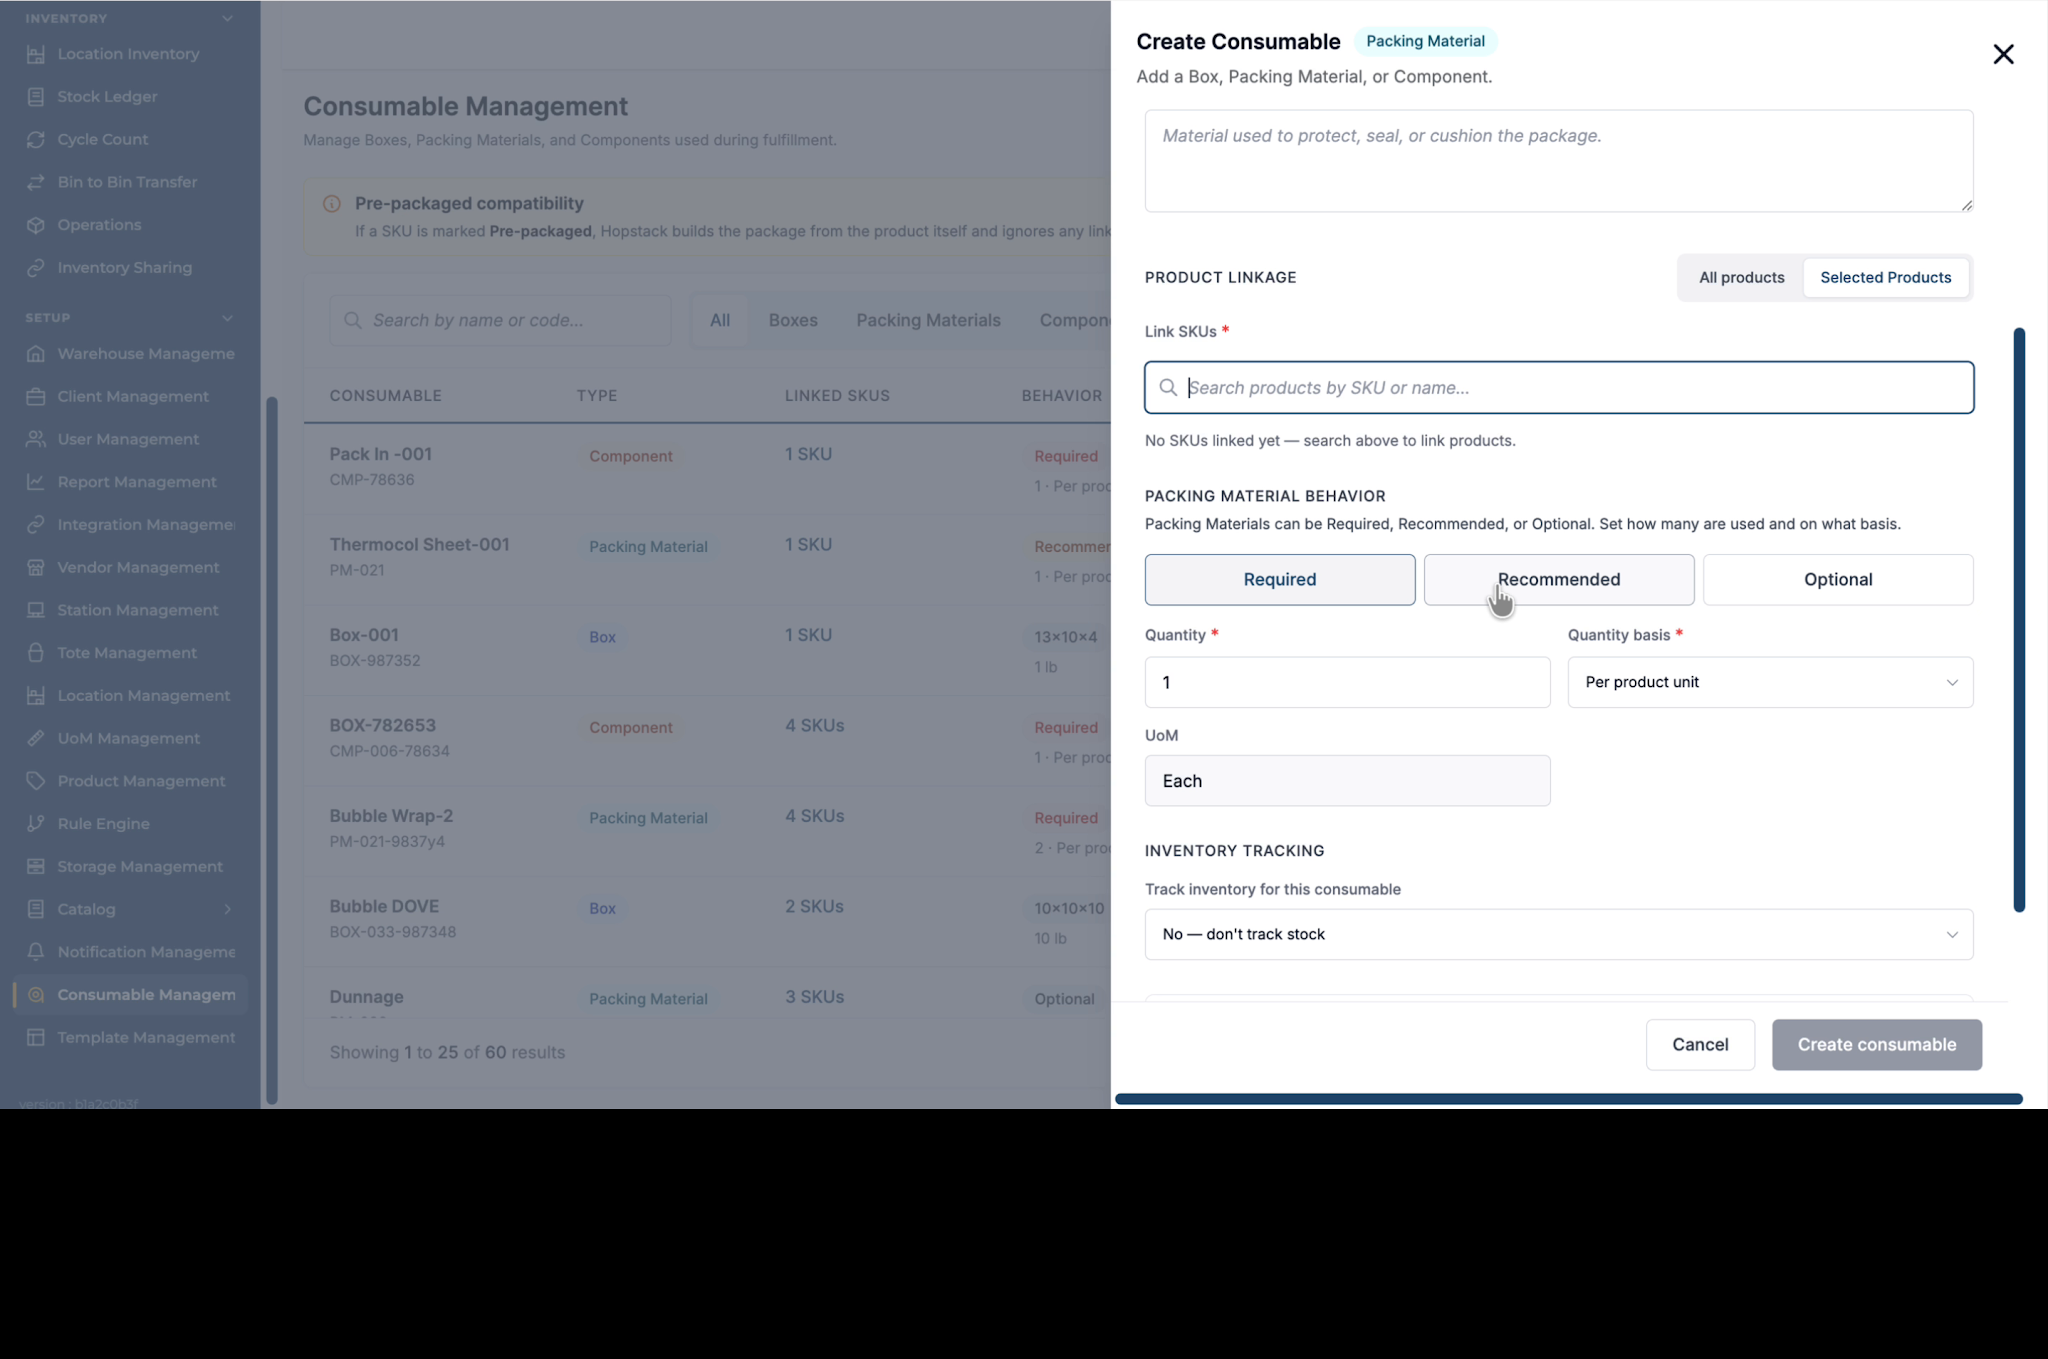Click the Bin to Bin Transfer icon
2048x1359 pixels.
(x=36, y=182)
